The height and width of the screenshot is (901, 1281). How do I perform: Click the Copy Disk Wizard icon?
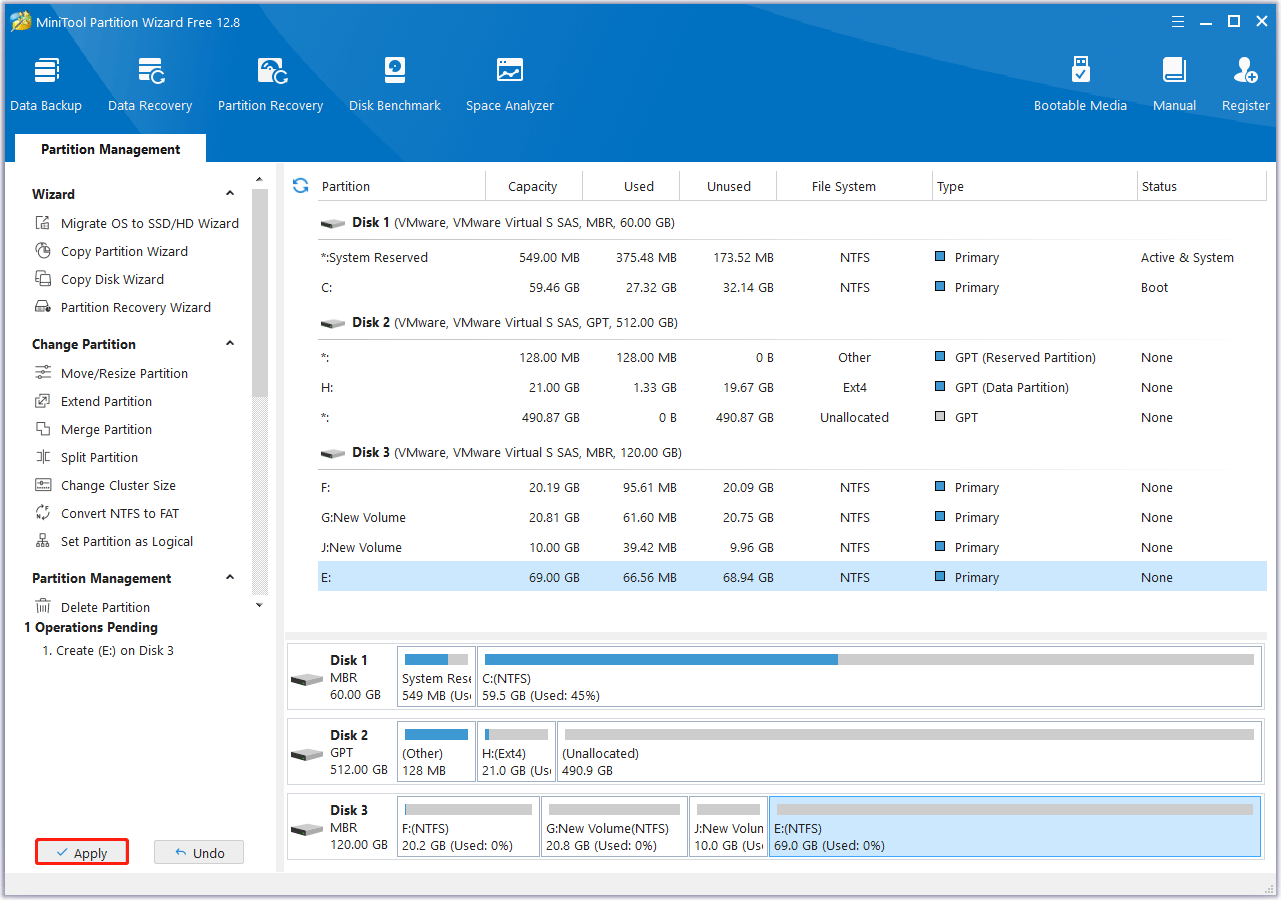click(x=43, y=279)
